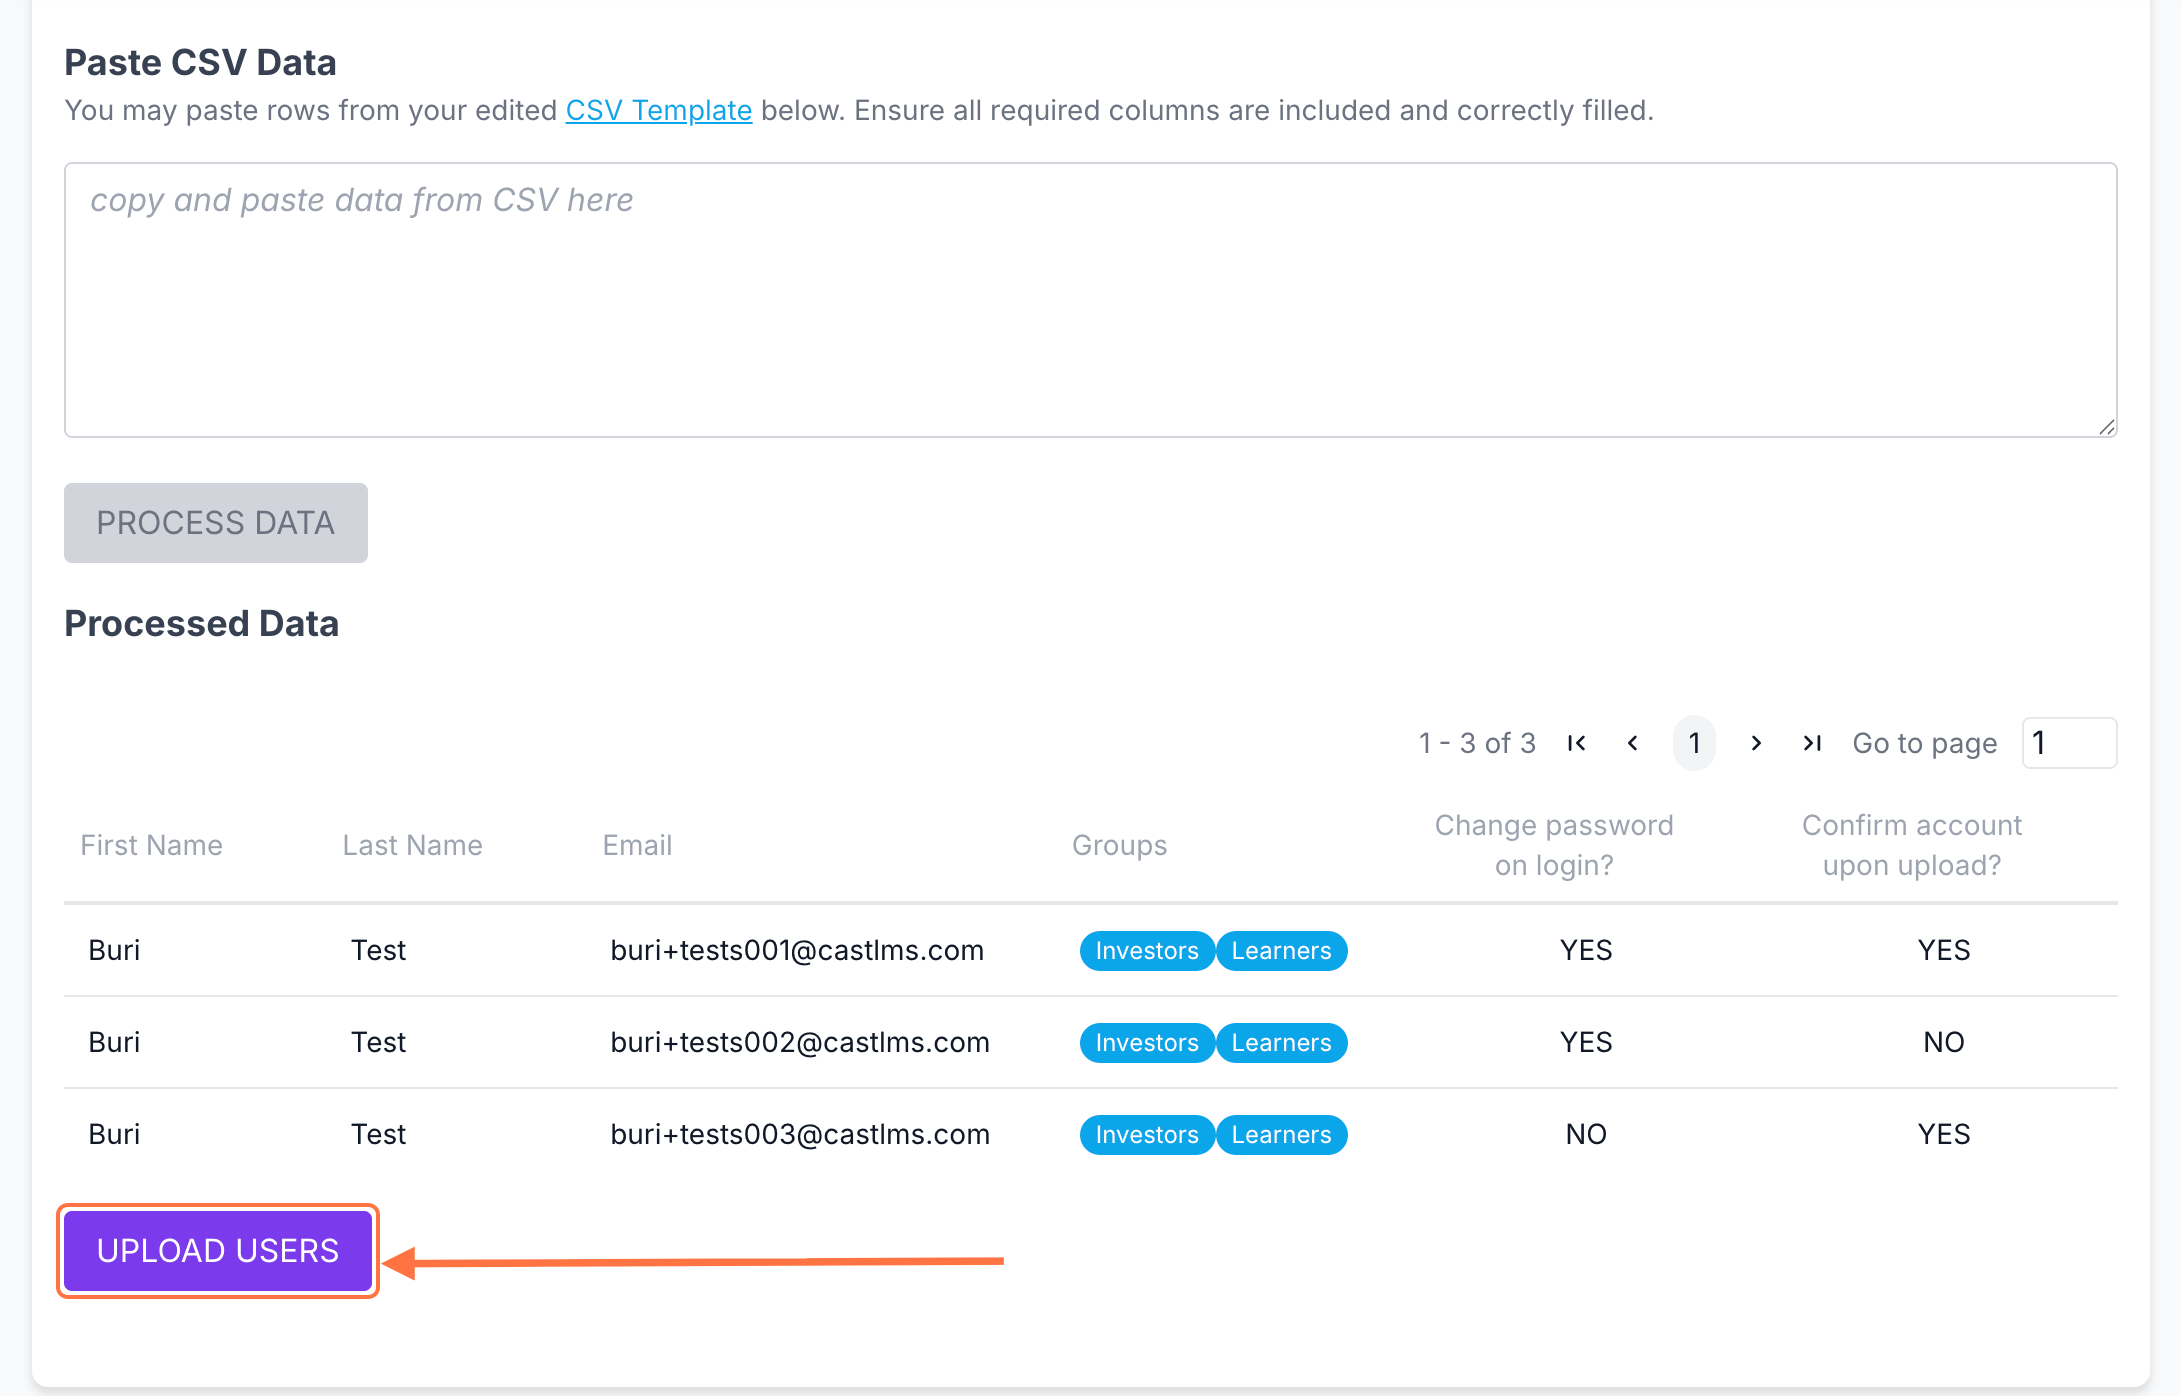Select buri+tests002@castlms.com email cell
The height and width of the screenshot is (1396, 2181).
coord(799,1042)
